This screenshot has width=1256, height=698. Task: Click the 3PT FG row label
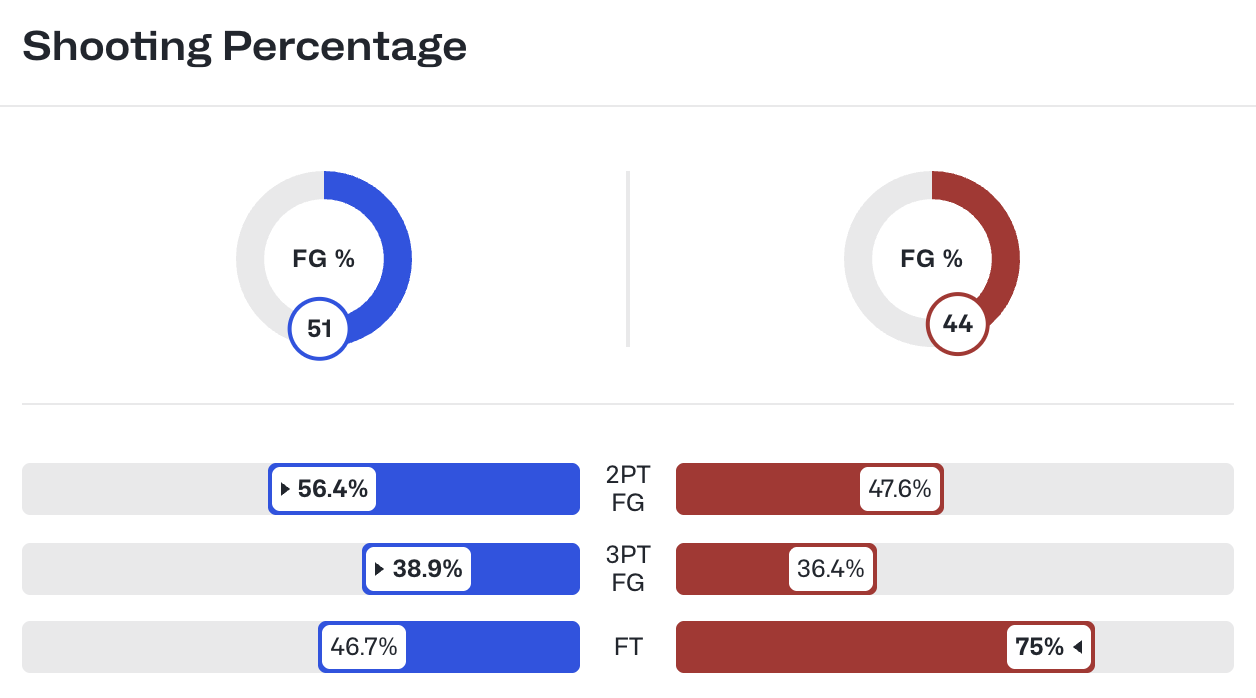point(627,569)
